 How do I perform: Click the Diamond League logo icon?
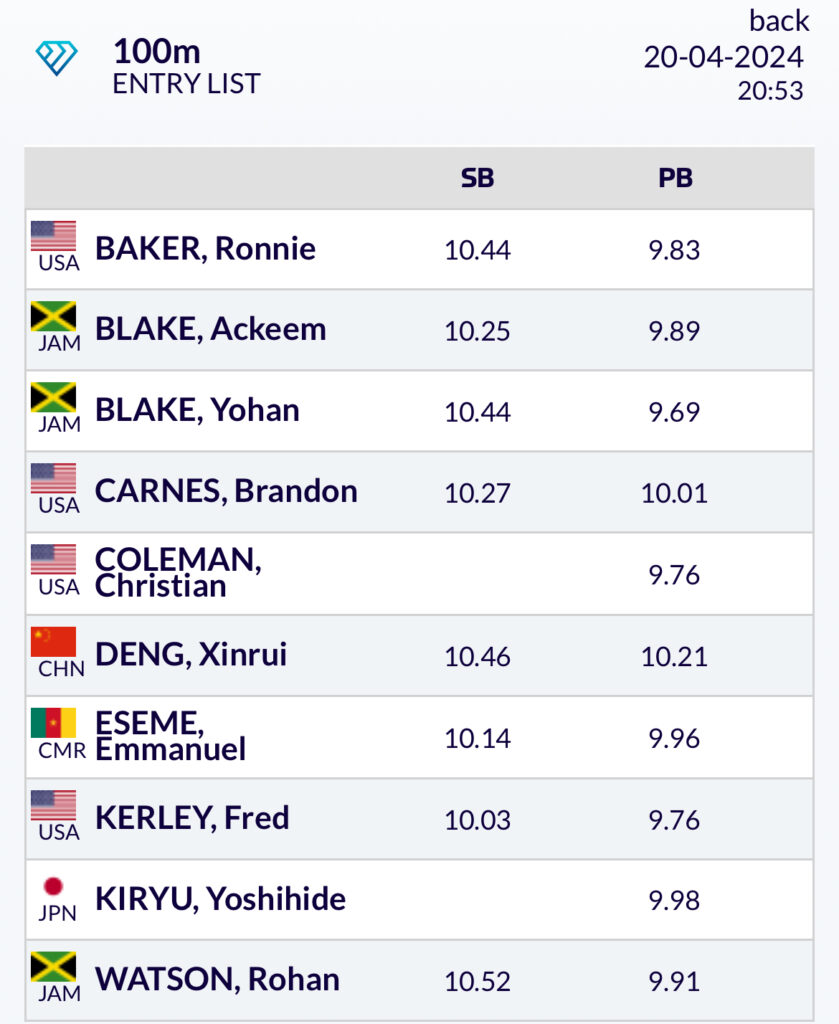(x=56, y=57)
